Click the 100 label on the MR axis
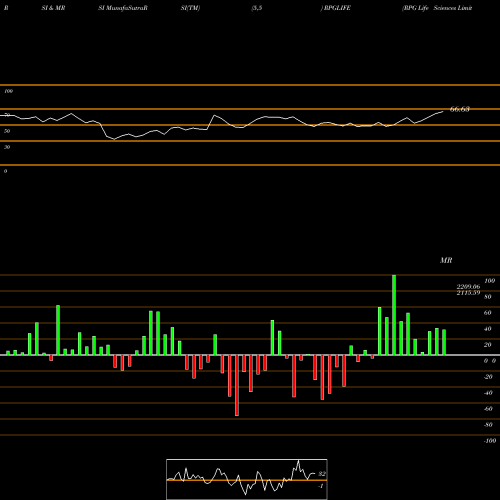500x500 pixels. 490,281
